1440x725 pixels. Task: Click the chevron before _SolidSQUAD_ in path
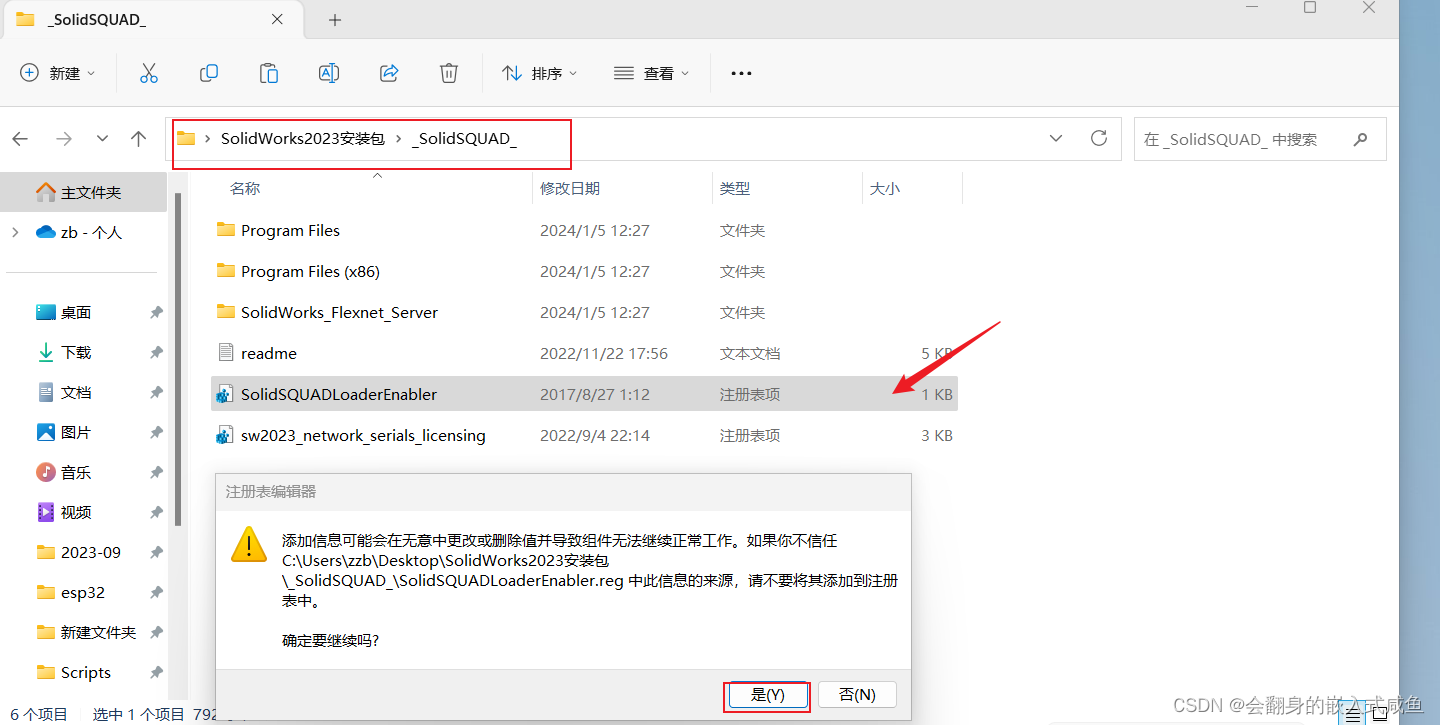tap(398, 139)
